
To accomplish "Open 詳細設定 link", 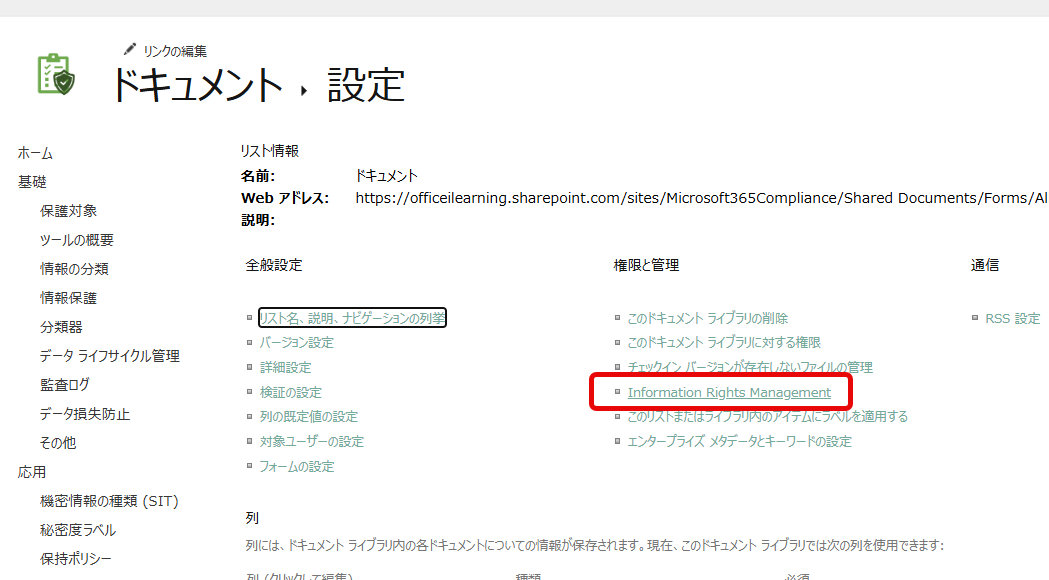I will (x=285, y=368).
